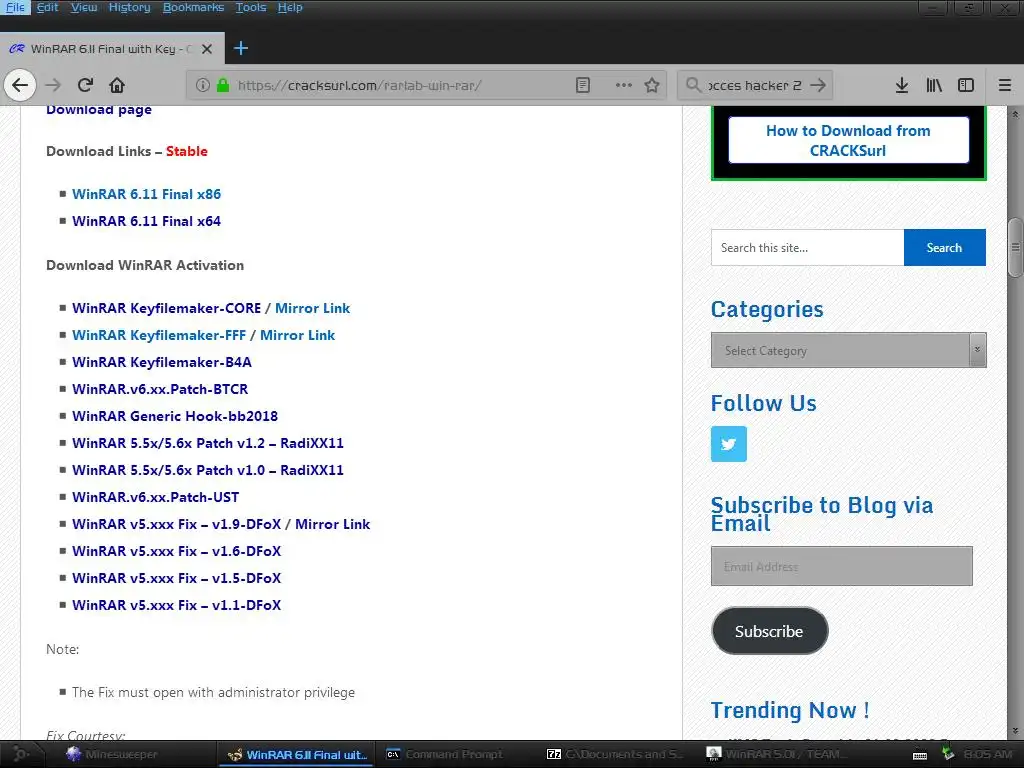Open WinRAR 6.11 Final x64 link
The image size is (1024, 768).
(x=146, y=221)
